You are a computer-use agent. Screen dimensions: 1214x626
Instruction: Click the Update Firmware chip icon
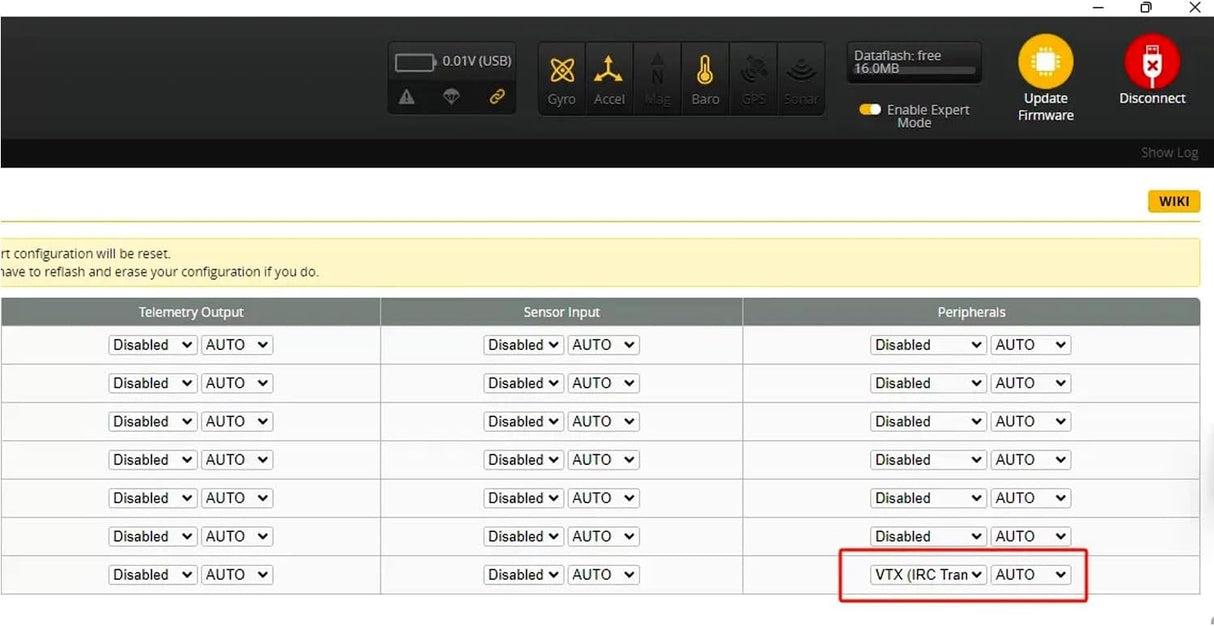[x=1045, y=62]
